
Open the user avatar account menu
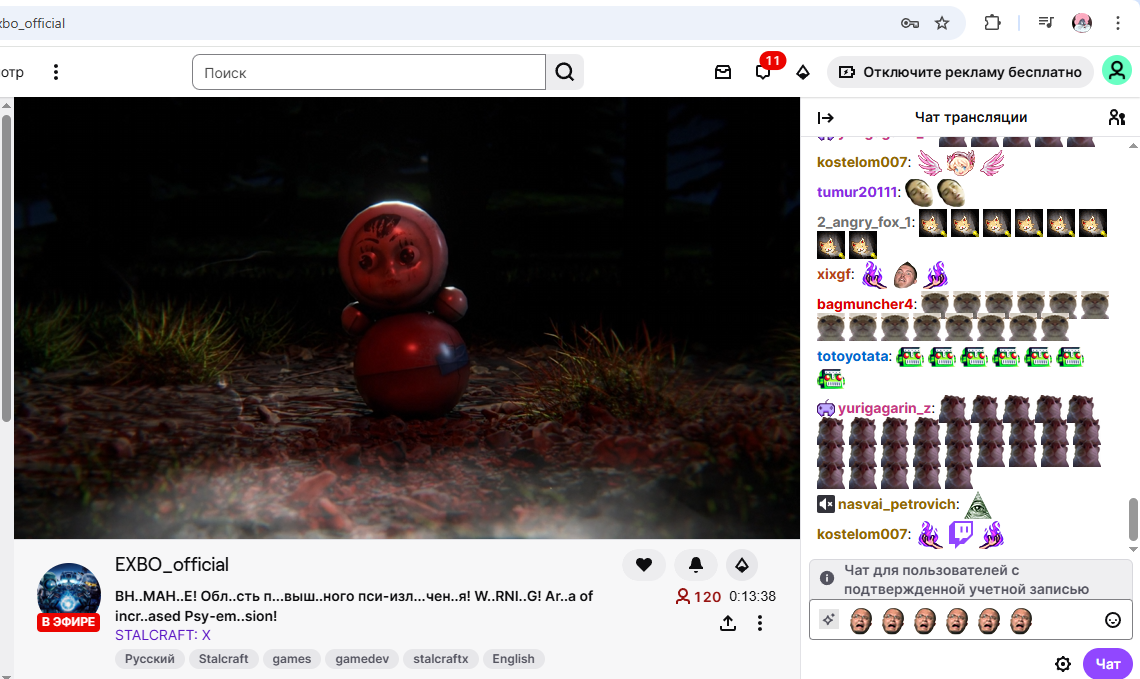pyautogui.click(x=1116, y=71)
